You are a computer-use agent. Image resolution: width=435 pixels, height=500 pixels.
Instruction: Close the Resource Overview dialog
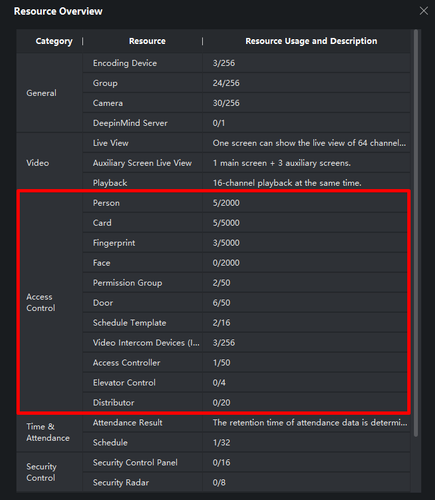pyautogui.click(x=424, y=11)
